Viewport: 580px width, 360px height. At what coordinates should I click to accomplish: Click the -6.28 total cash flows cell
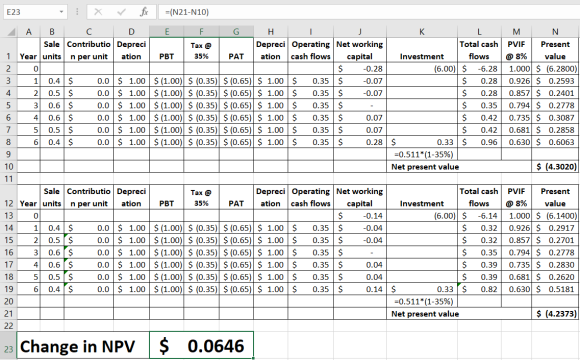[479, 69]
